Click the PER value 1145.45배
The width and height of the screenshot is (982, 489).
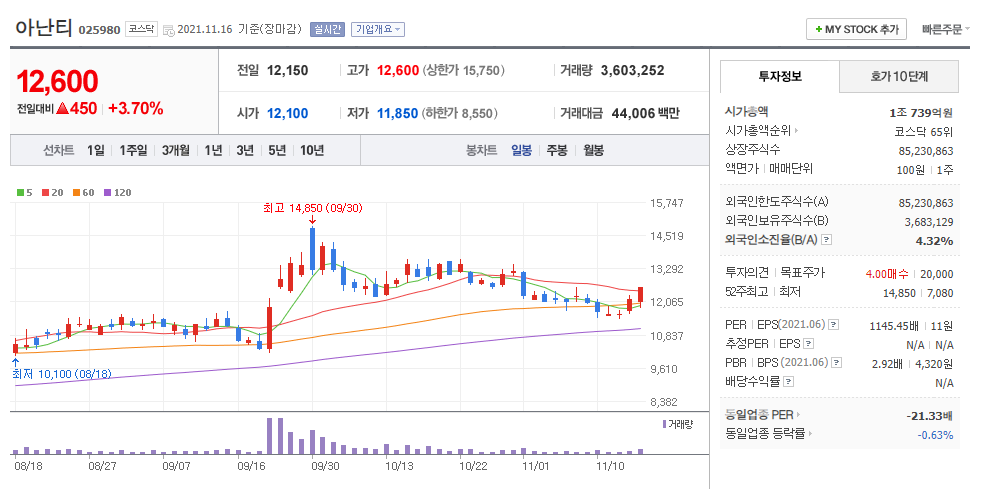coord(894,326)
